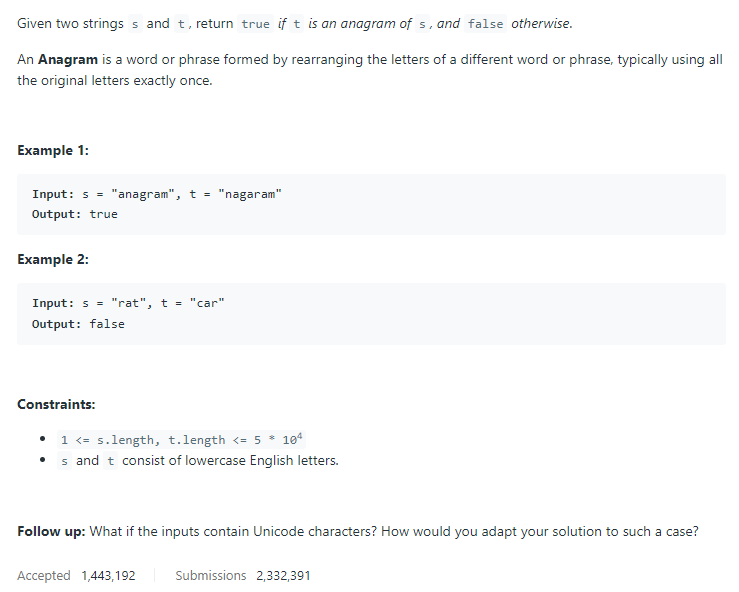
Task: Click the Example 2 heading
Action: click(53, 259)
